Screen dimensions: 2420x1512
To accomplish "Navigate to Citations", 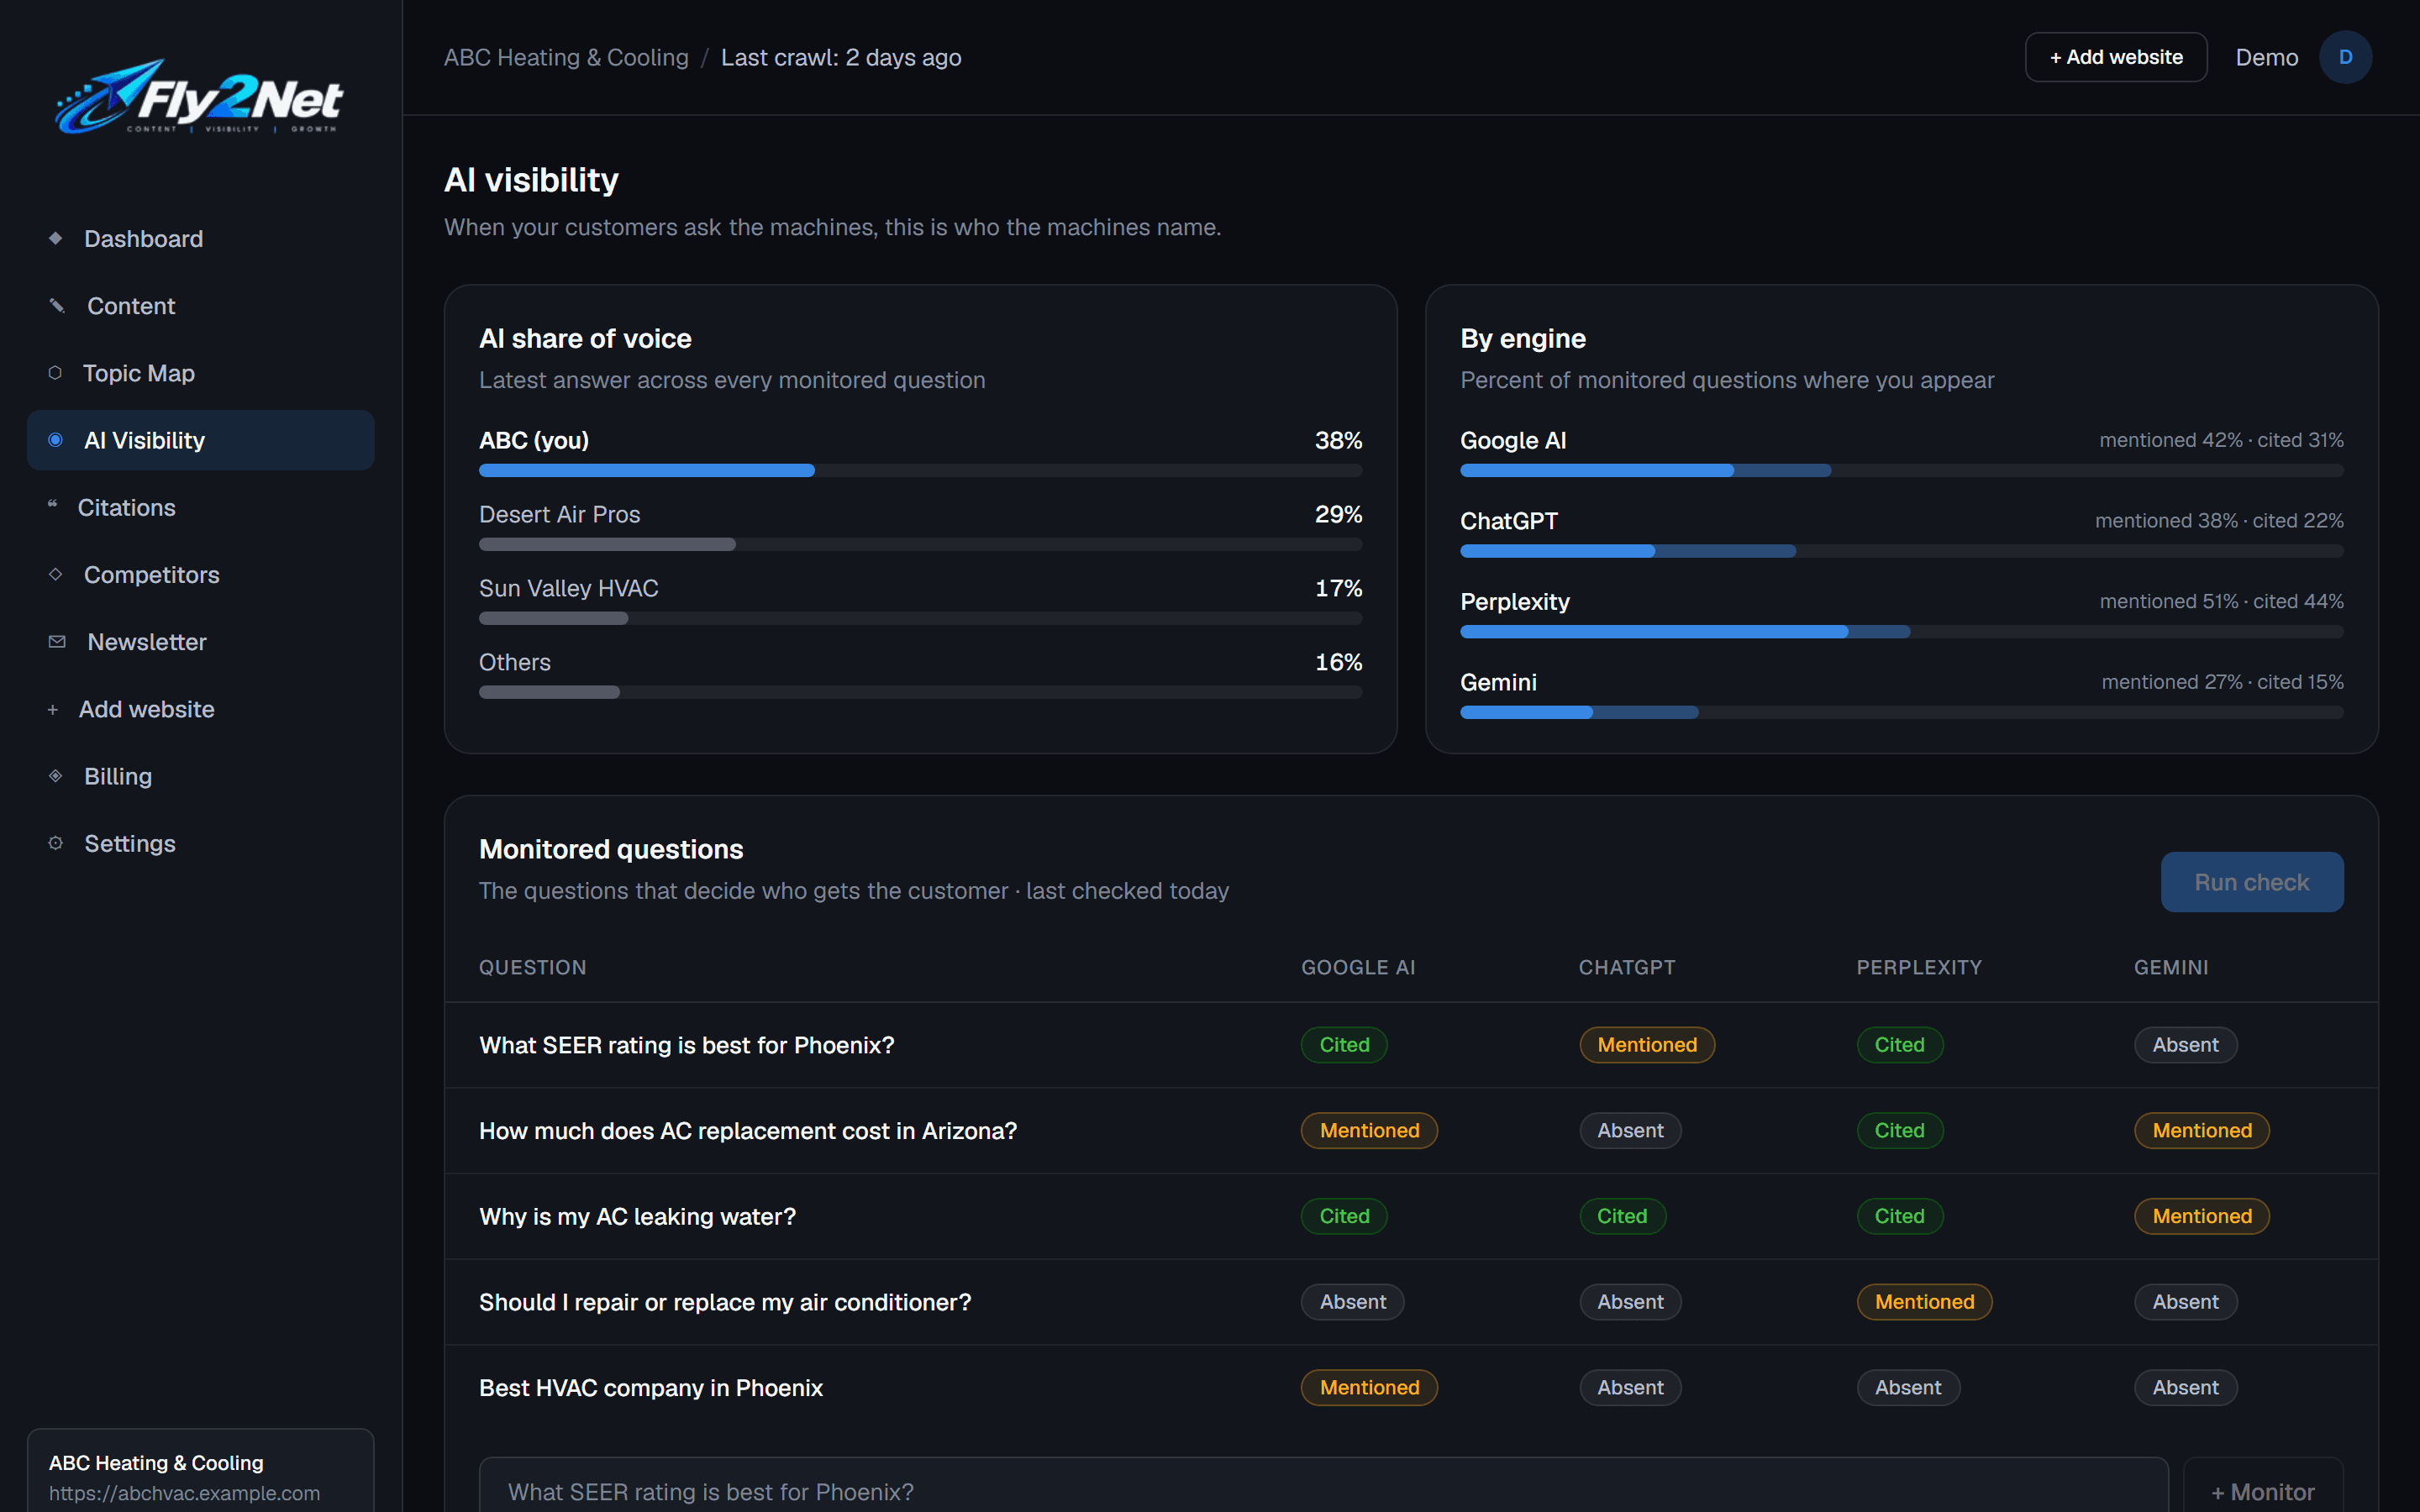I will [x=200, y=507].
